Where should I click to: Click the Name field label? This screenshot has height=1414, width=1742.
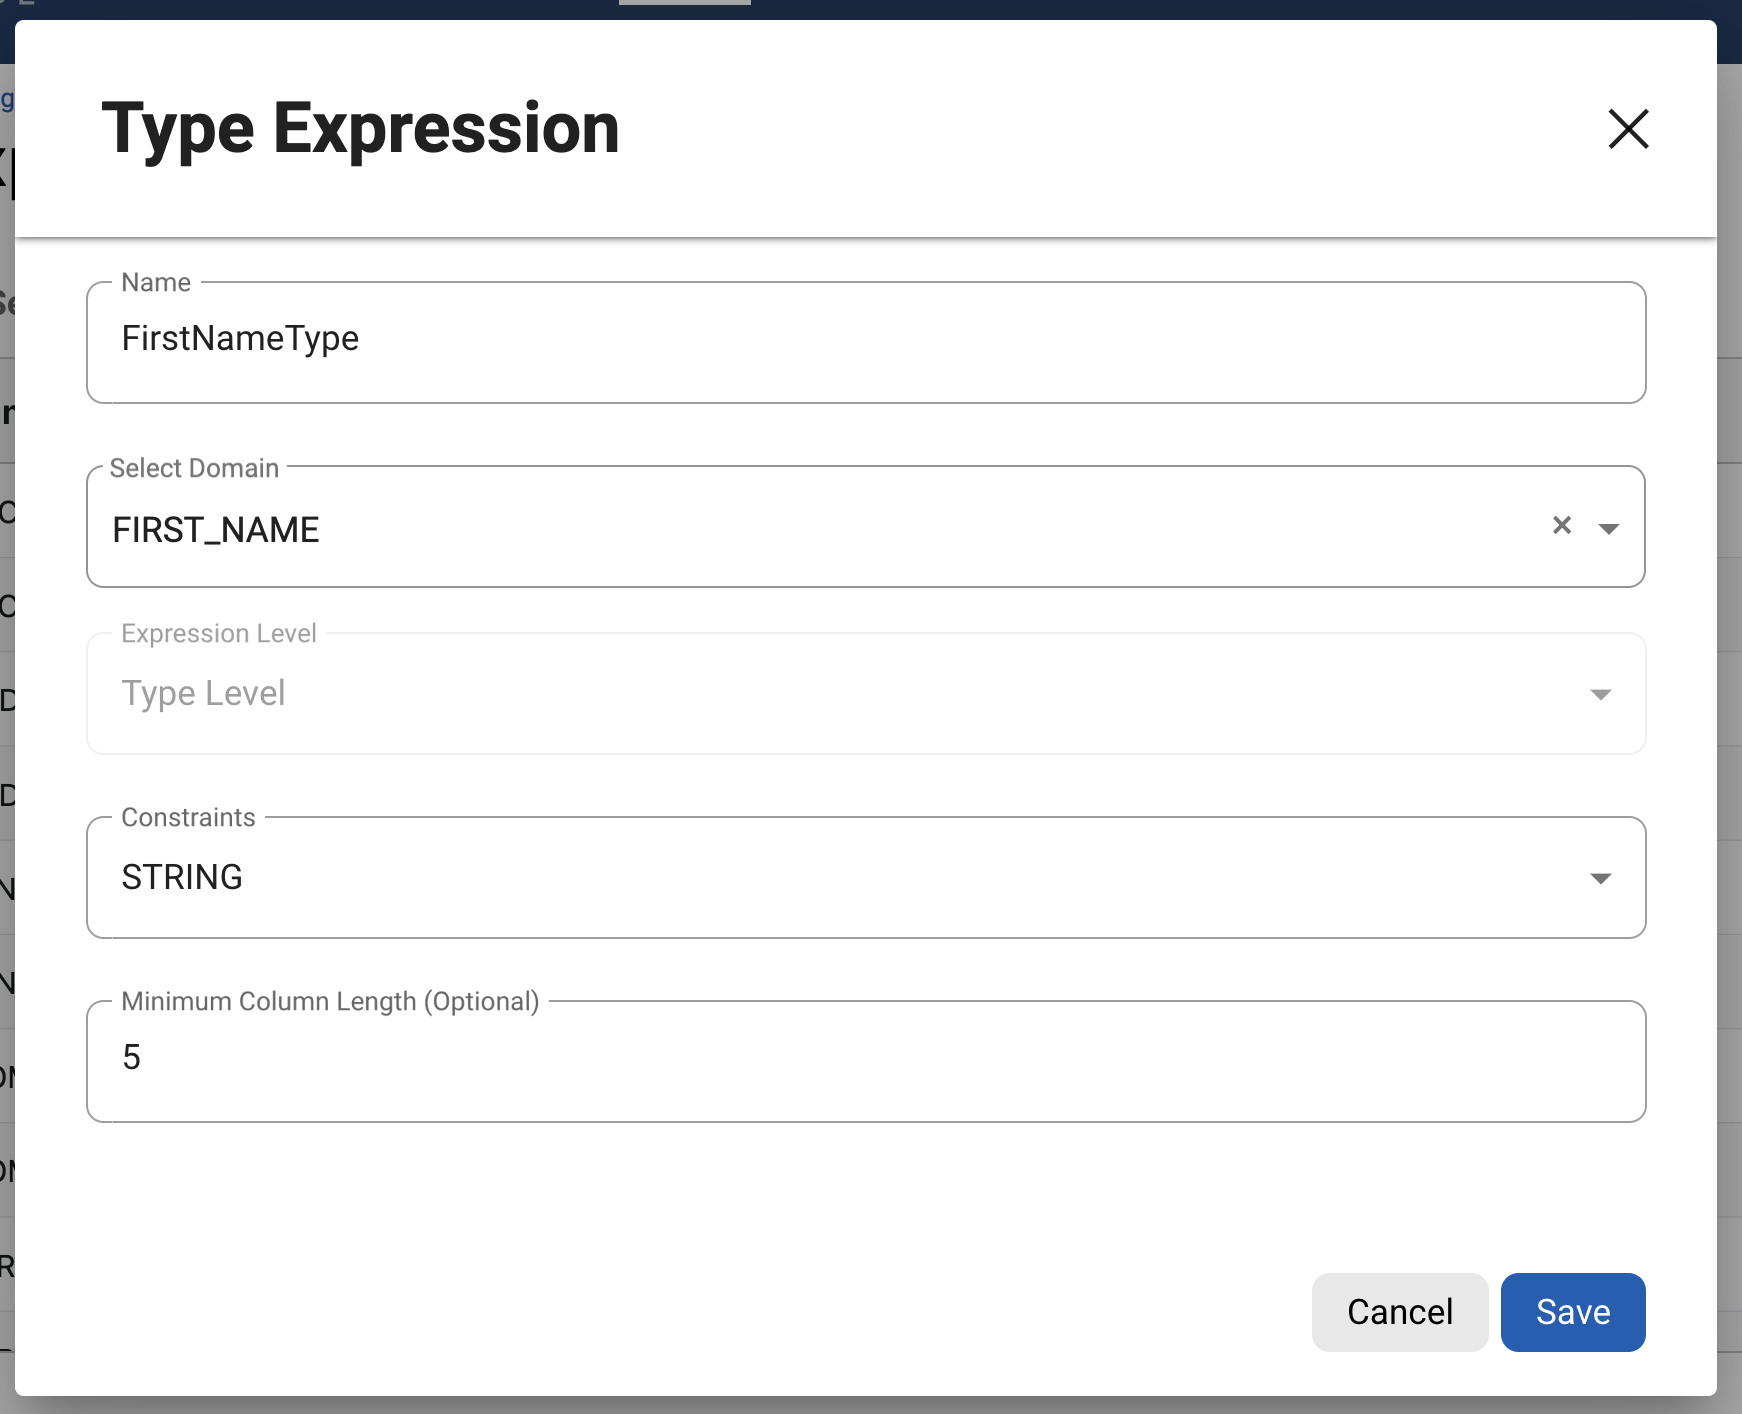(156, 282)
